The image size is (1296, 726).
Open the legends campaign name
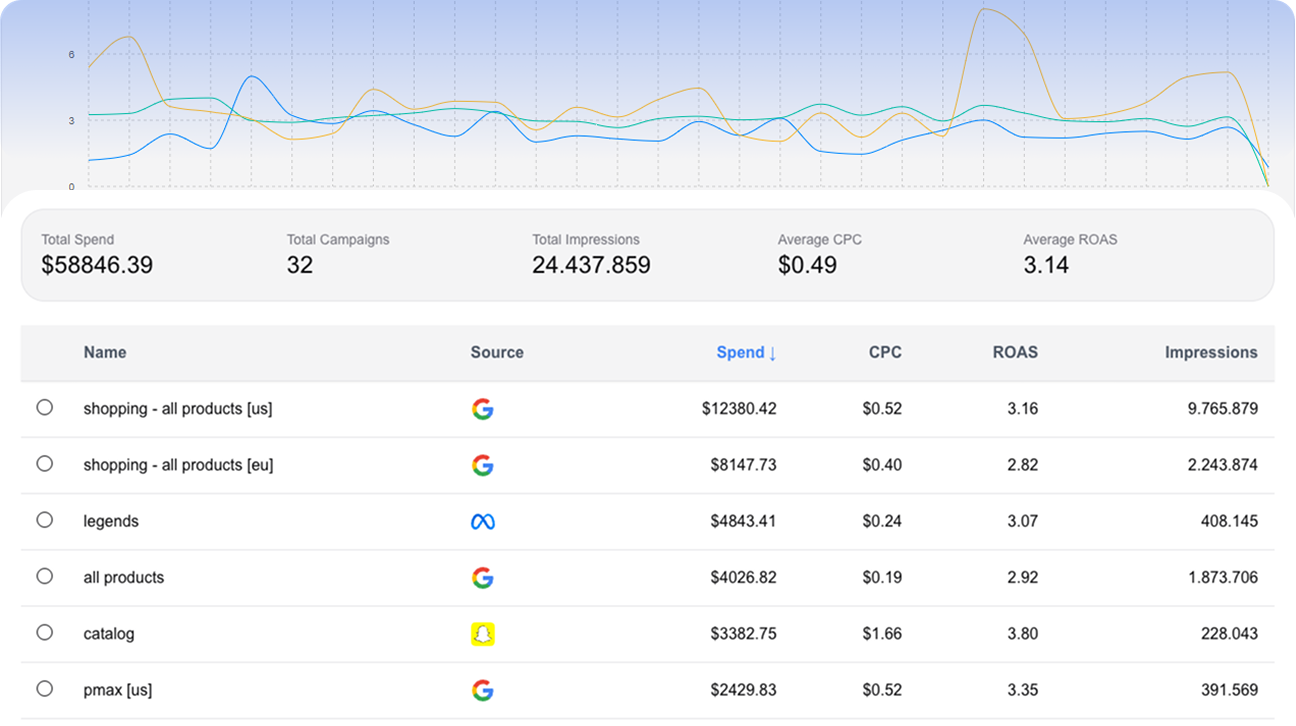(111, 521)
